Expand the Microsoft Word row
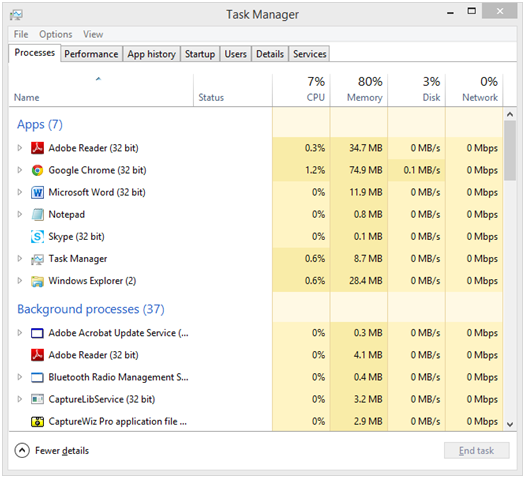 click(x=19, y=192)
